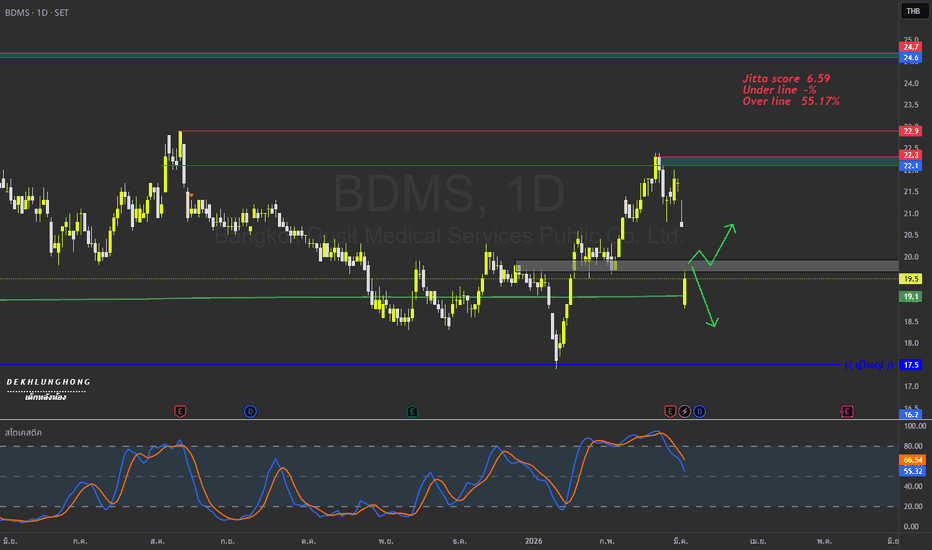Select the red 22.3 price label
932x550 pixels.
coord(911,155)
